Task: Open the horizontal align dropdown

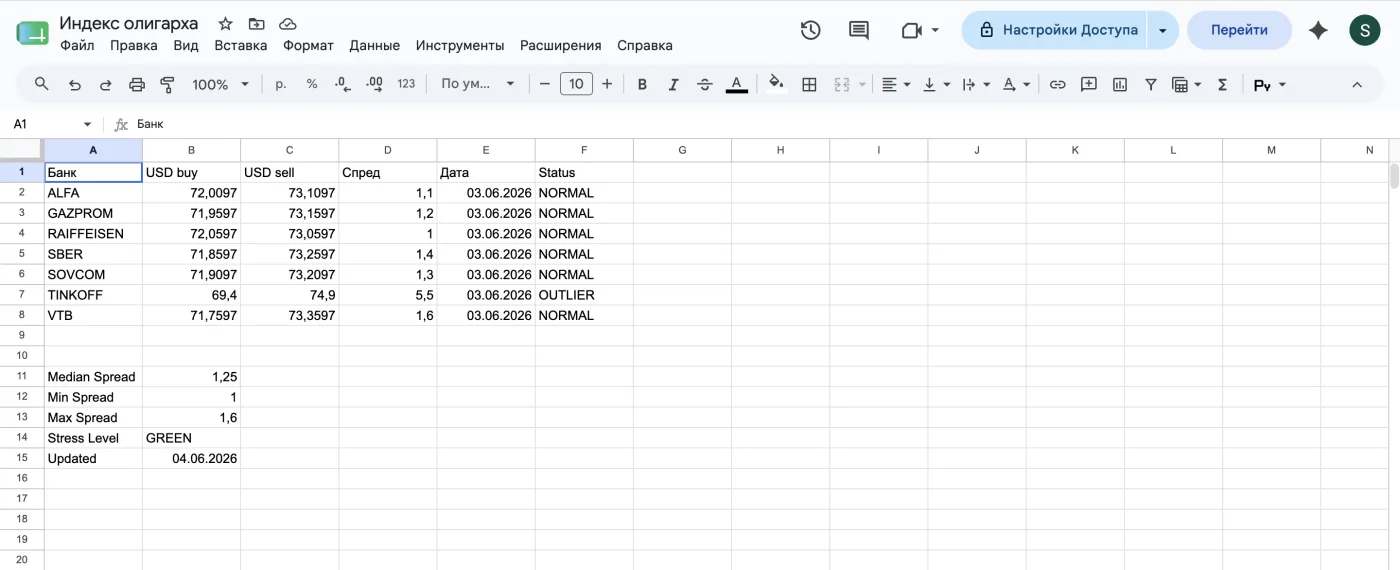Action: click(x=896, y=84)
